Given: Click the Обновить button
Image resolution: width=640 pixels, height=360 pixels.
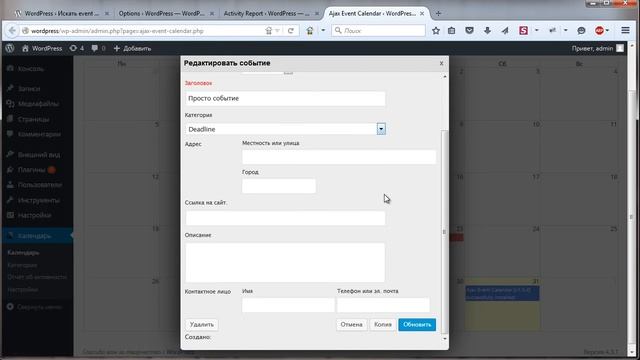Looking at the screenshot, I should (417, 324).
